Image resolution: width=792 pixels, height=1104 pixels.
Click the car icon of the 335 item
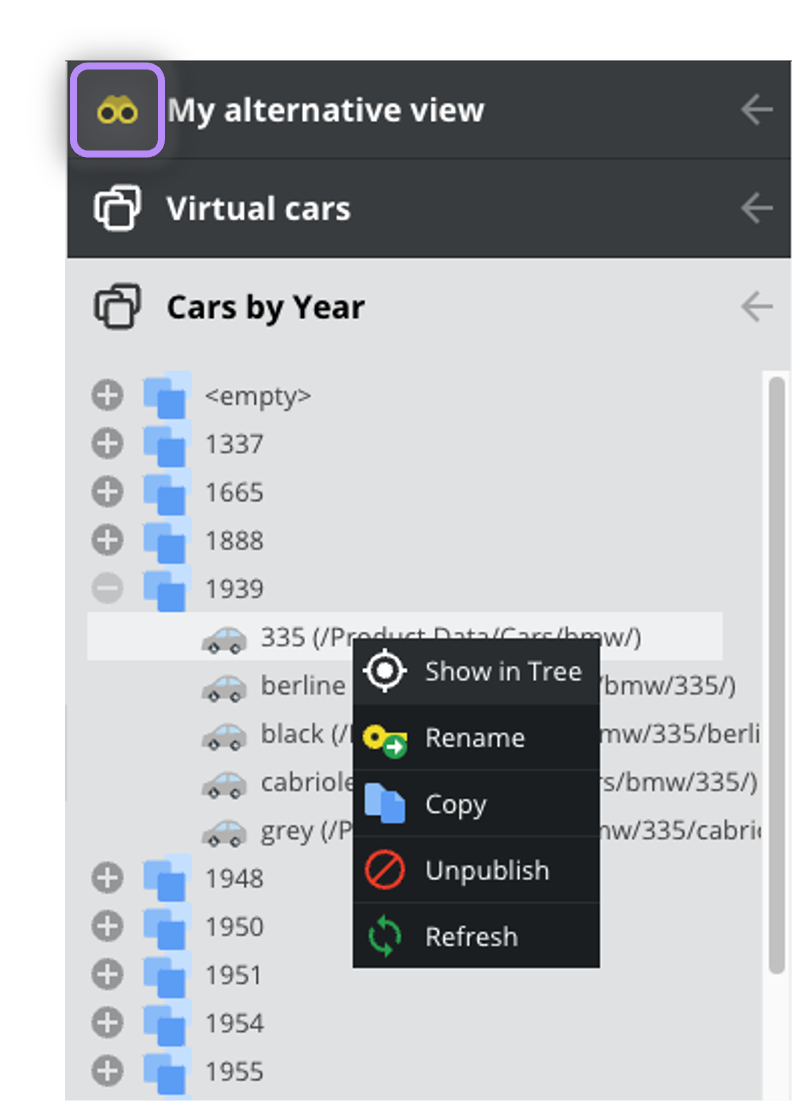coord(225,640)
